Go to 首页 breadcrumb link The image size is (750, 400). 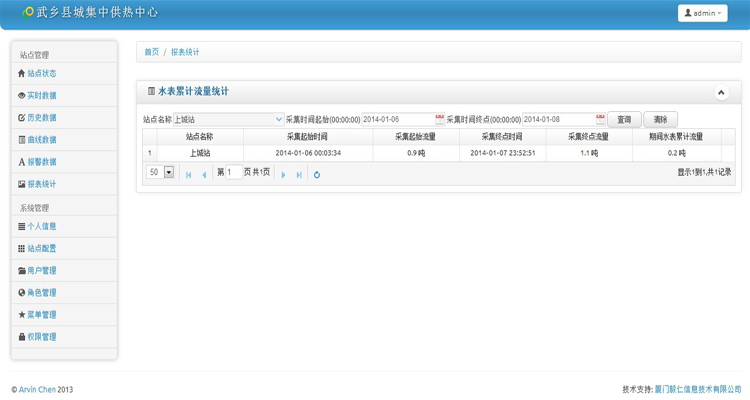(x=152, y=52)
